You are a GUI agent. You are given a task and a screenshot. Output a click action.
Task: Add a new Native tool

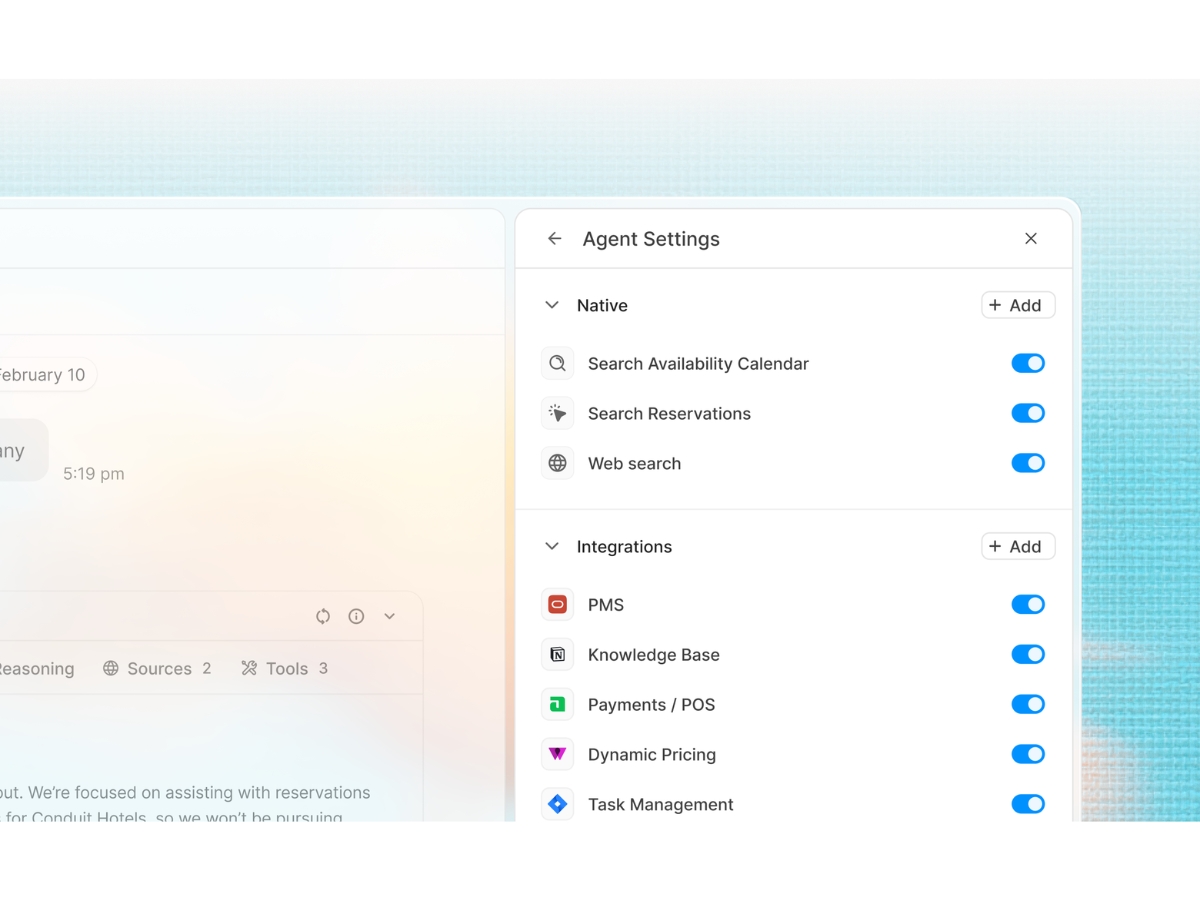(1018, 305)
